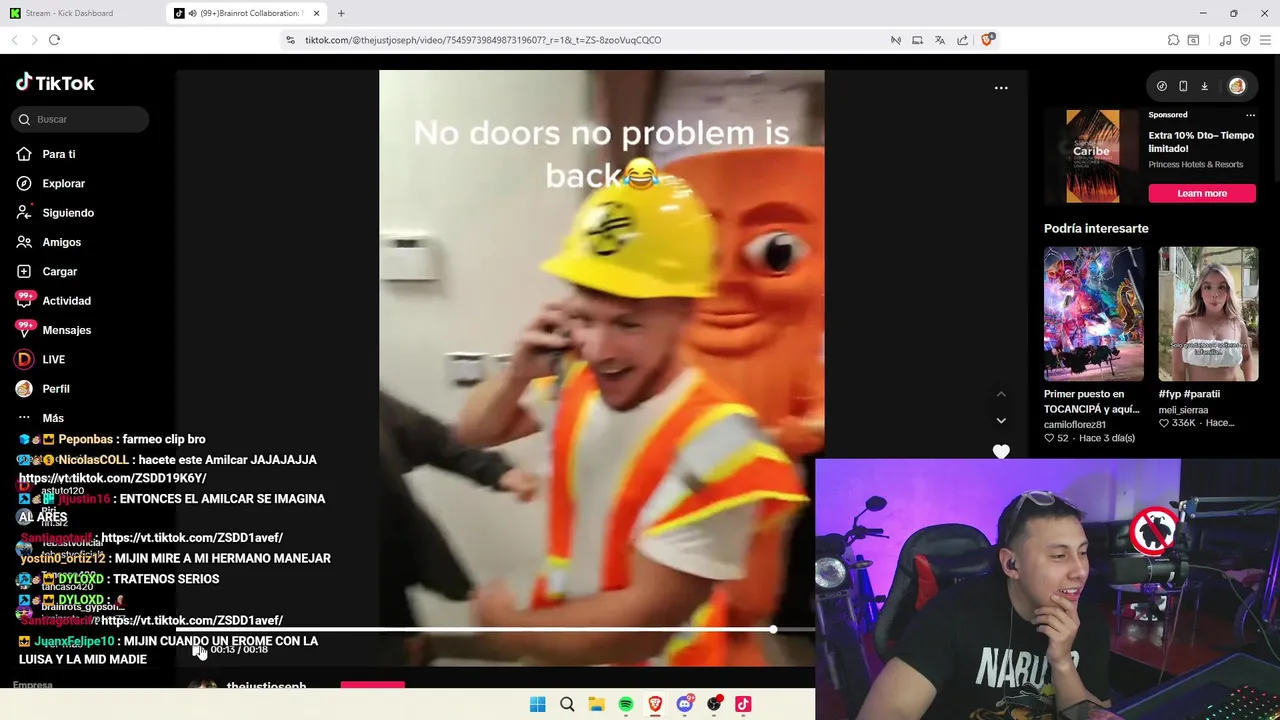Open Windows Start menu
1280x720 pixels.
pyautogui.click(x=537, y=704)
